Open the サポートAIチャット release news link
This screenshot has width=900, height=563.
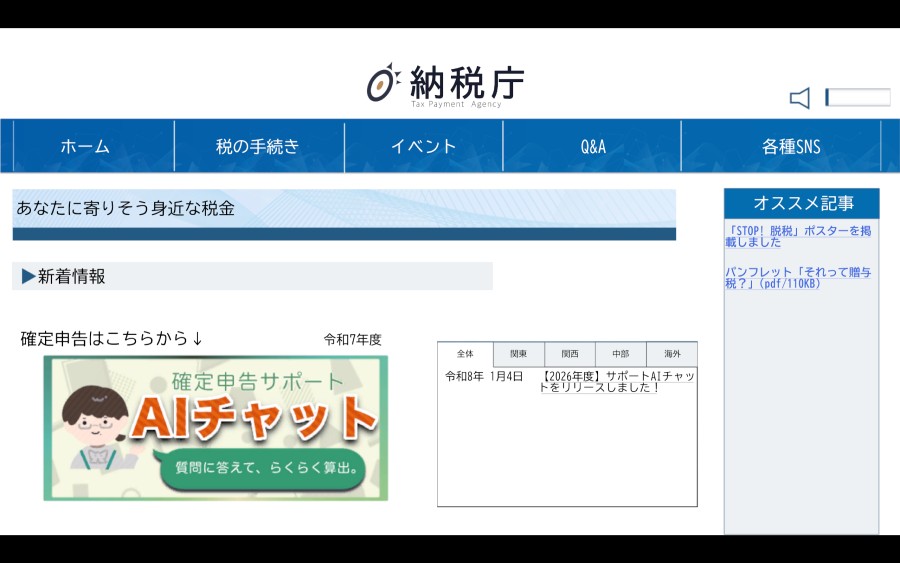(617, 381)
